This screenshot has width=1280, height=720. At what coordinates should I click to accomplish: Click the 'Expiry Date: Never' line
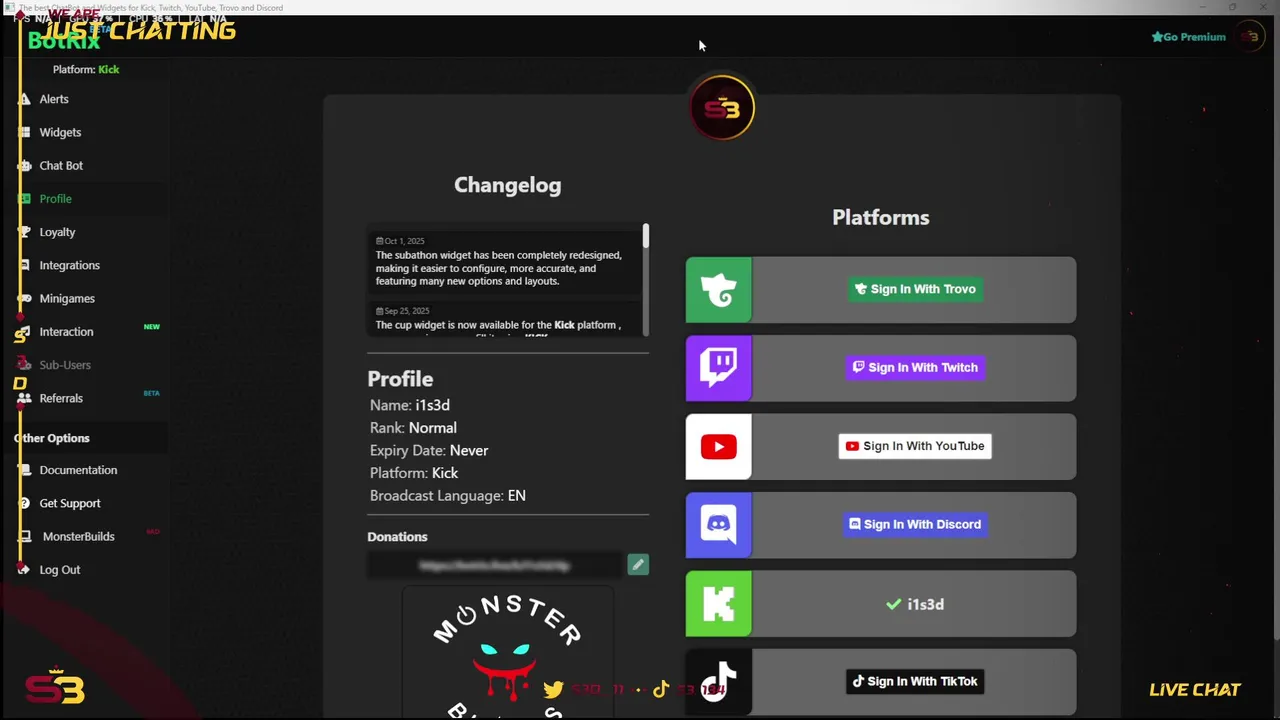click(429, 450)
